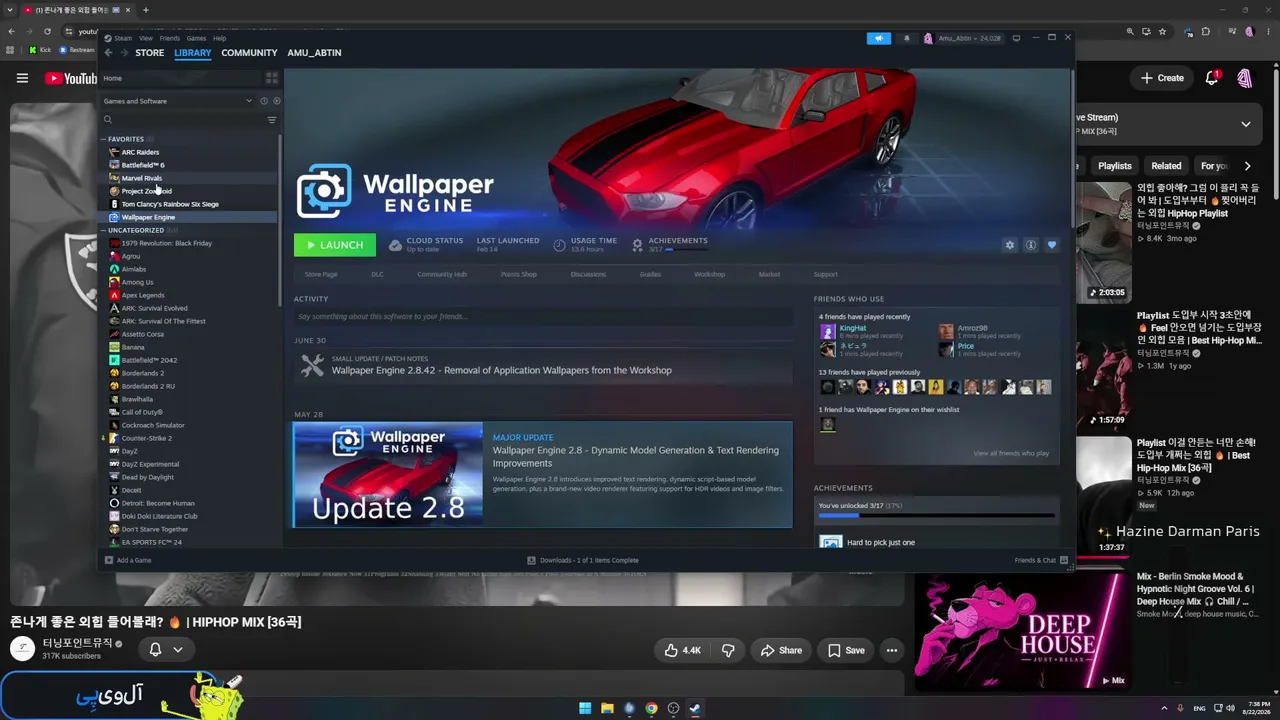Show Wallpaper Engine info icon

(x=1030, y=245)
